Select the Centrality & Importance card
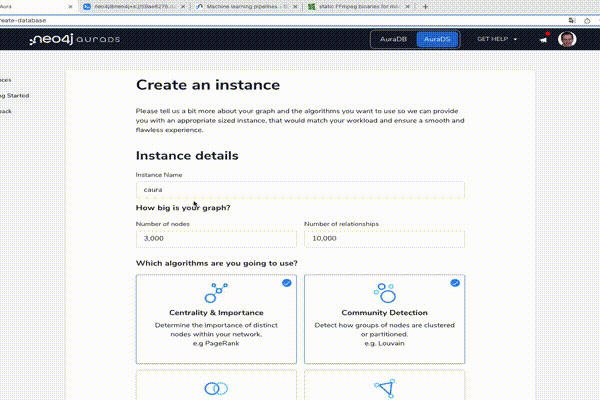600x400 pixels. tap(216, 319)
